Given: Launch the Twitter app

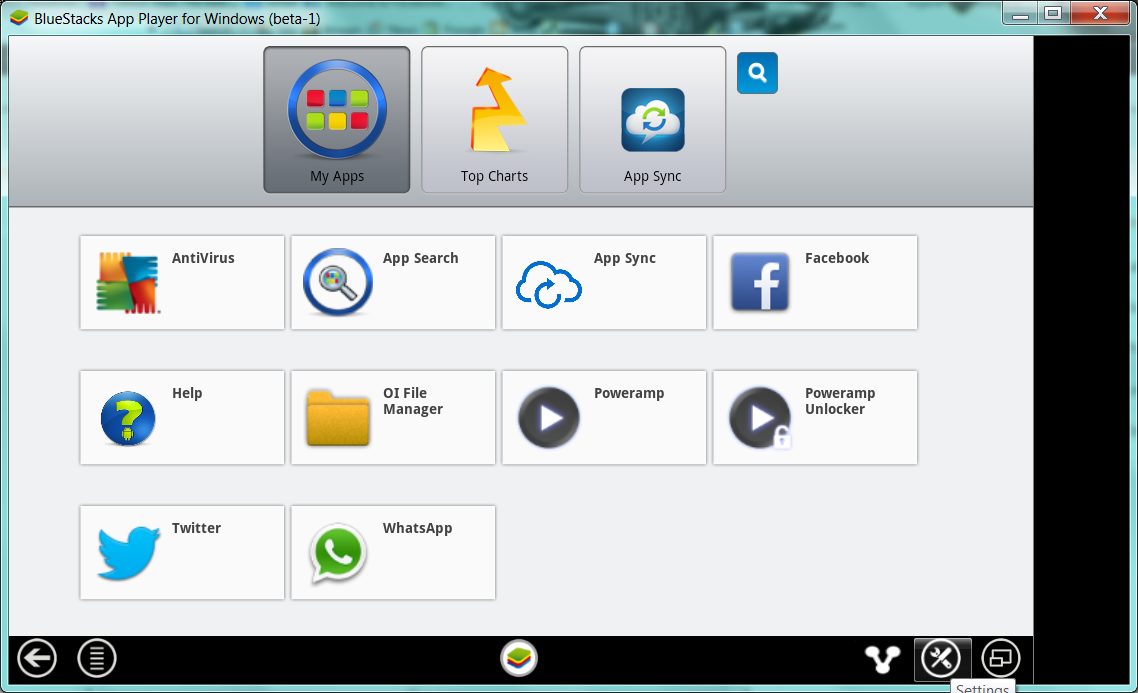Looking at the screenshot, I should point(182,552).
